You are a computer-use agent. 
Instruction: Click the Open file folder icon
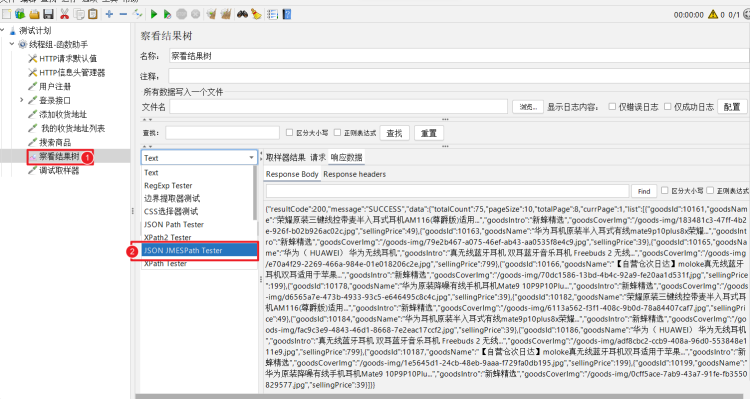(x=34, y=14)
